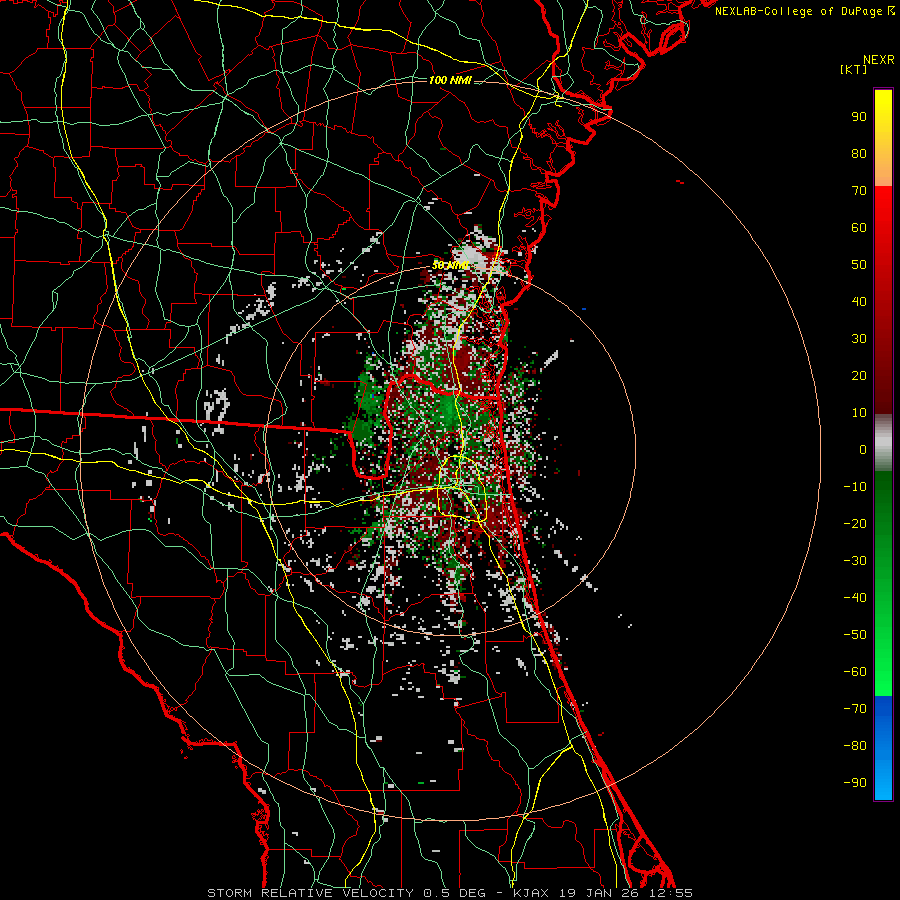
Task: Click the -40 value on the velocity scale
Action: click(855, 598)
